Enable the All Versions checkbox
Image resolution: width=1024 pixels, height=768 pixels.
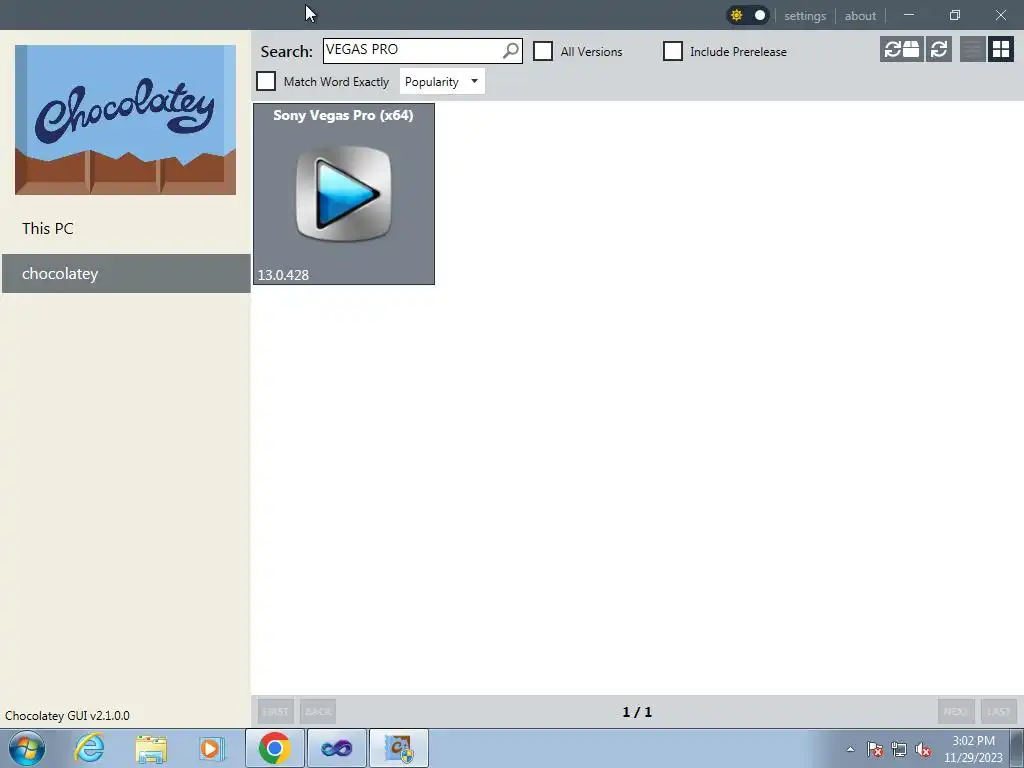point(543,51)
